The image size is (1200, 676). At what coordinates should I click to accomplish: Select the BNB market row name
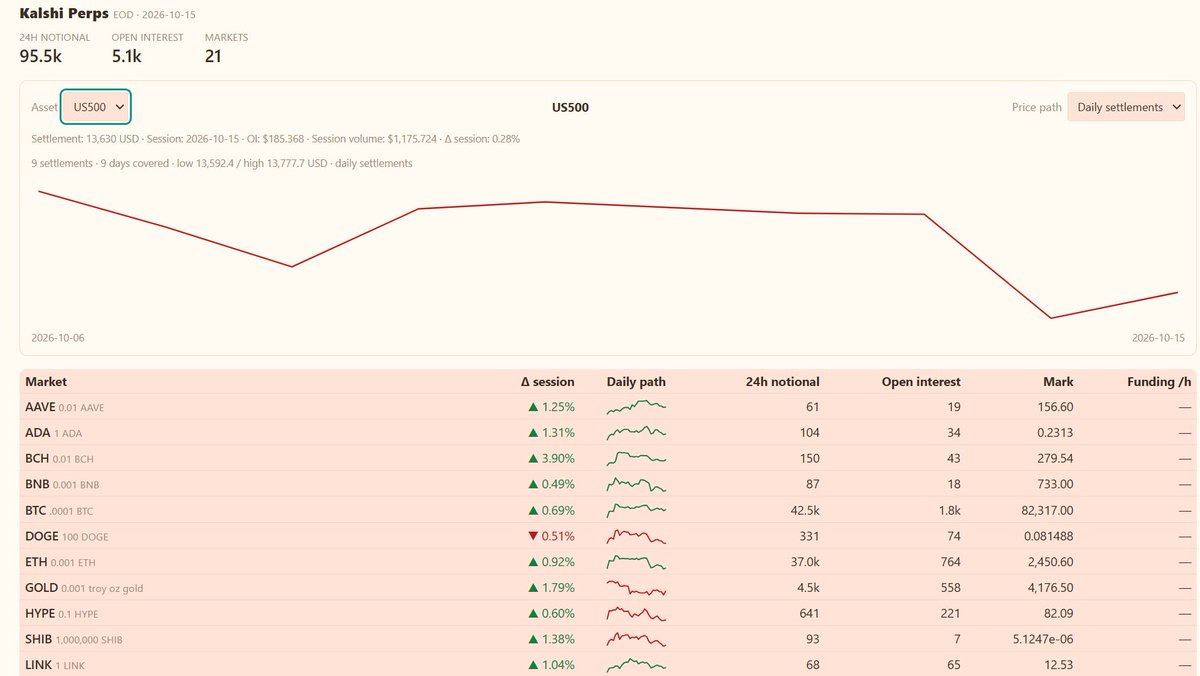[37, 484]
